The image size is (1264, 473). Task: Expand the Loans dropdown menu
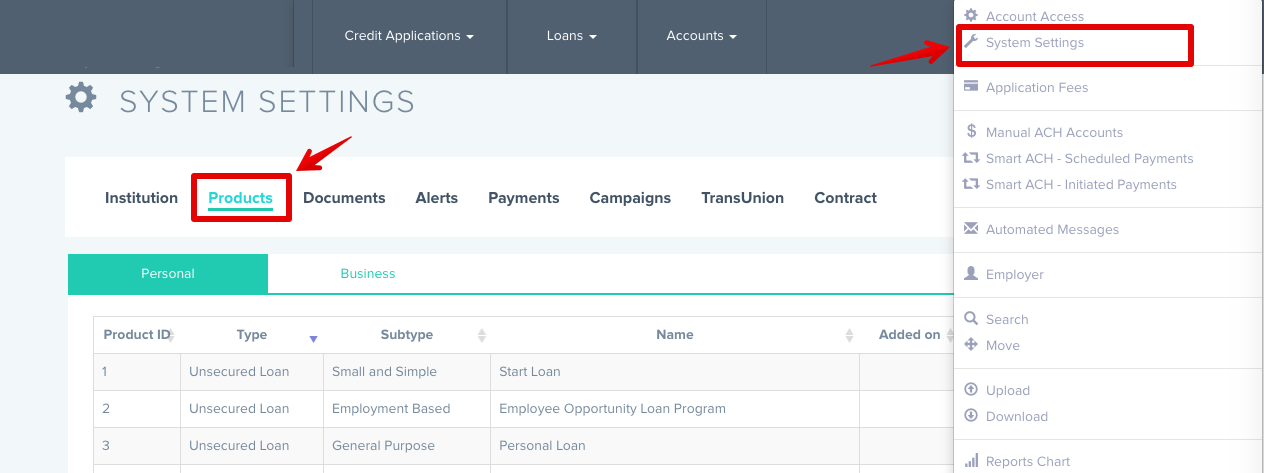click(x=572, y=36)
